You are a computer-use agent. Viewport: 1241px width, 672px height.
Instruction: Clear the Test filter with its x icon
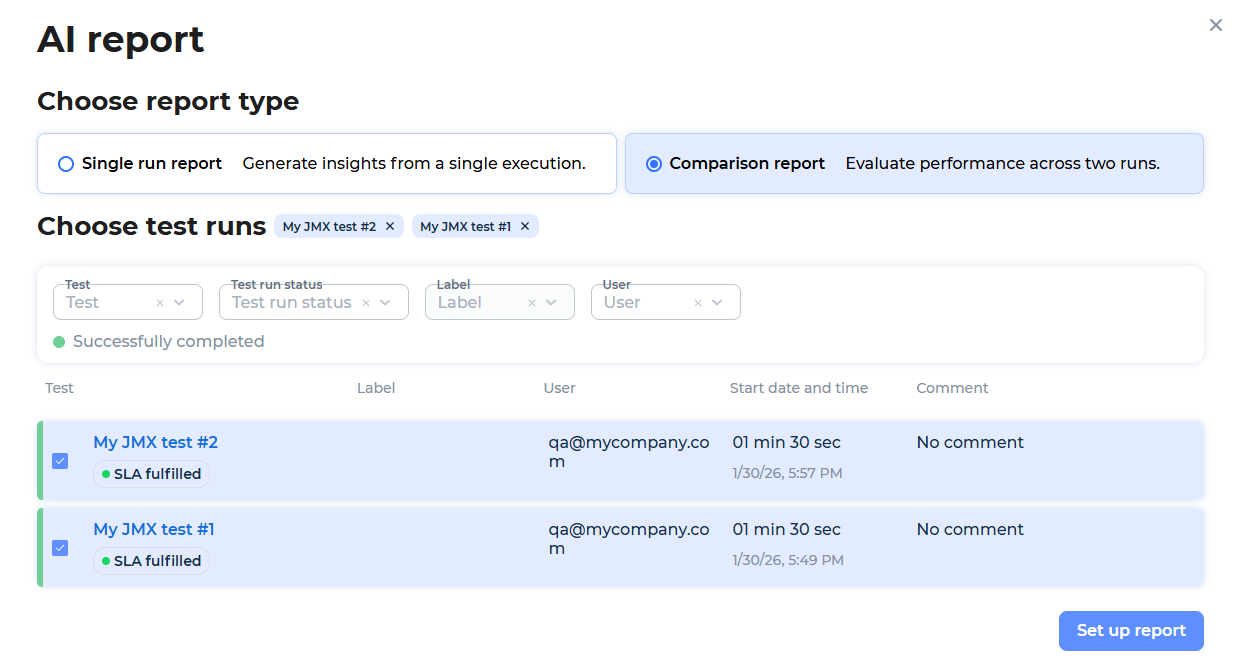(160, 303)
